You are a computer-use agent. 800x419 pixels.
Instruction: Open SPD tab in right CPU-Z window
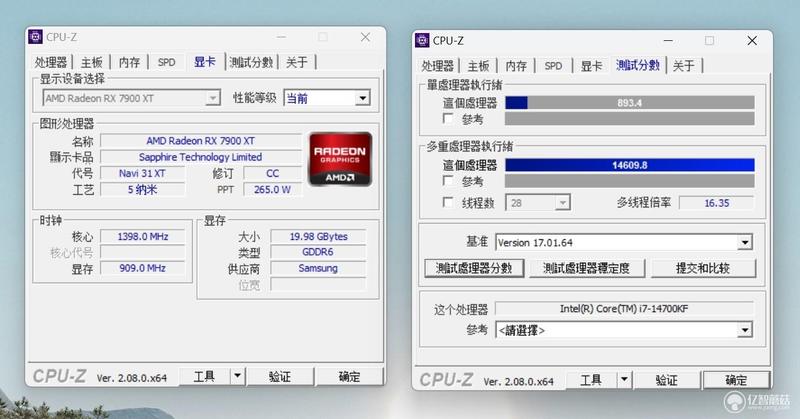click(x=554, y=66)
